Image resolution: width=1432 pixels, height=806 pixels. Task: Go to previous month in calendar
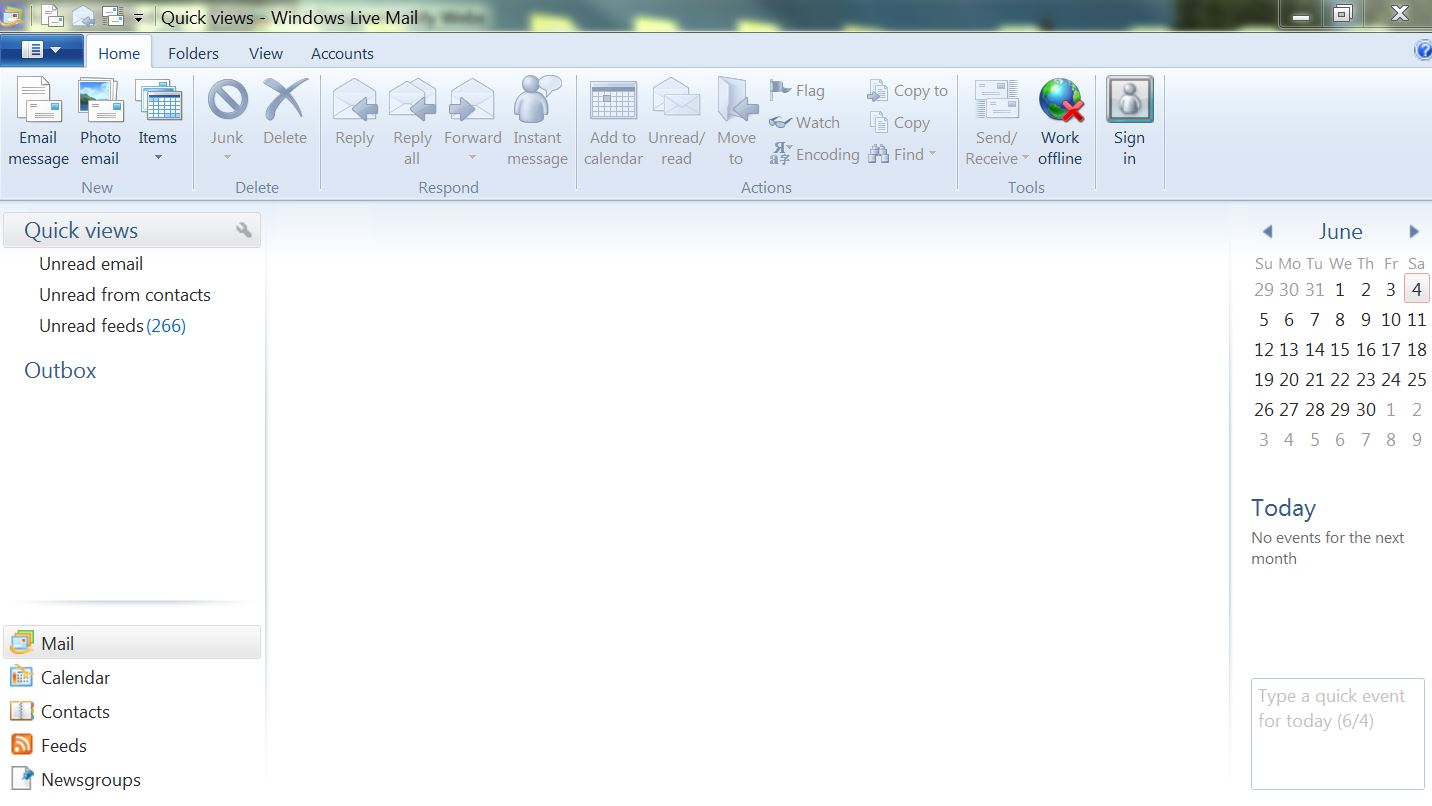(1267, 232)
